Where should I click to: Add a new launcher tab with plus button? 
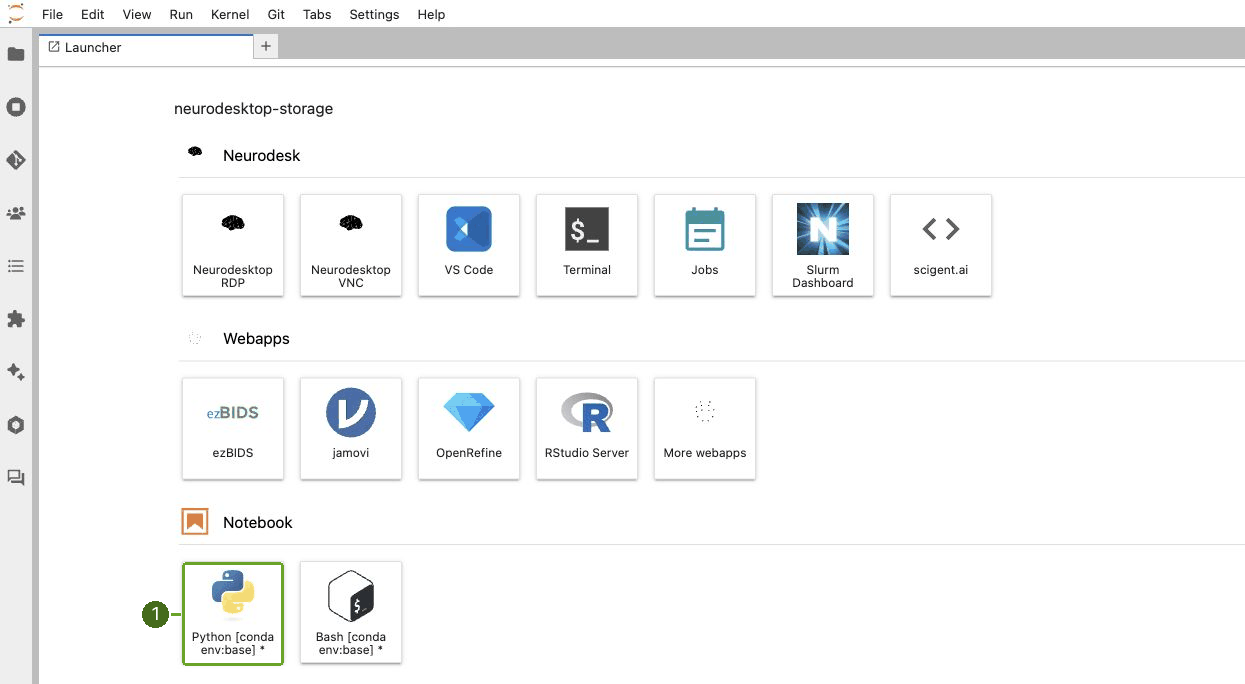tap(266, 46)
